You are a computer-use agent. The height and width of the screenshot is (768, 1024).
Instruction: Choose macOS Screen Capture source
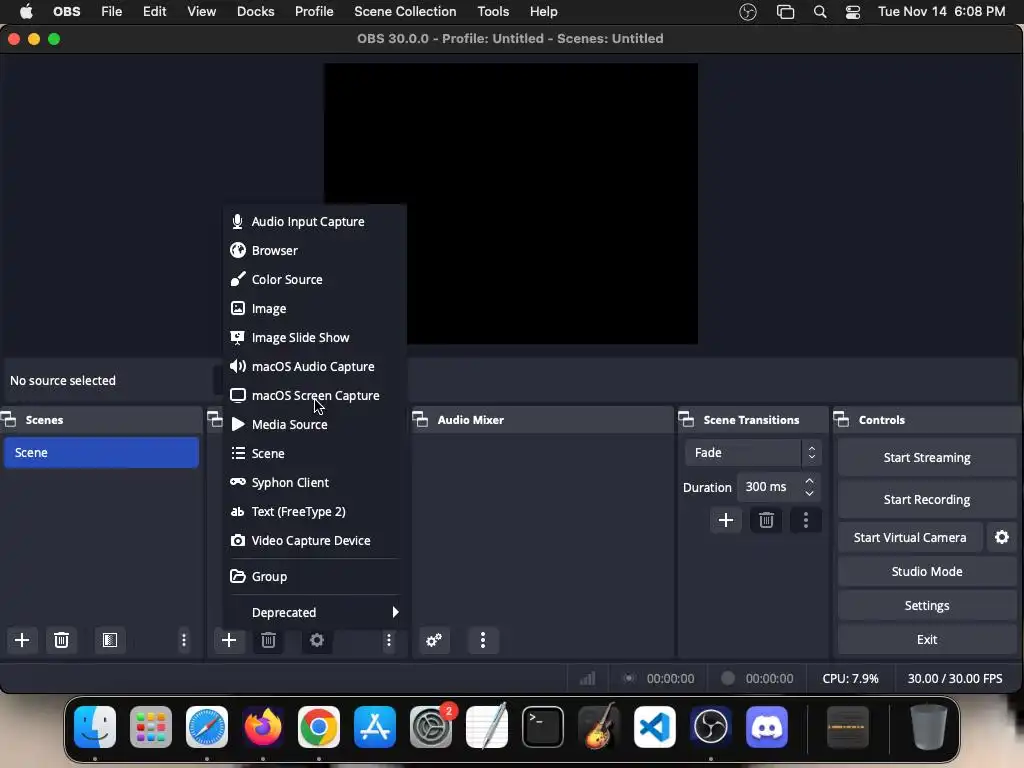315,395
